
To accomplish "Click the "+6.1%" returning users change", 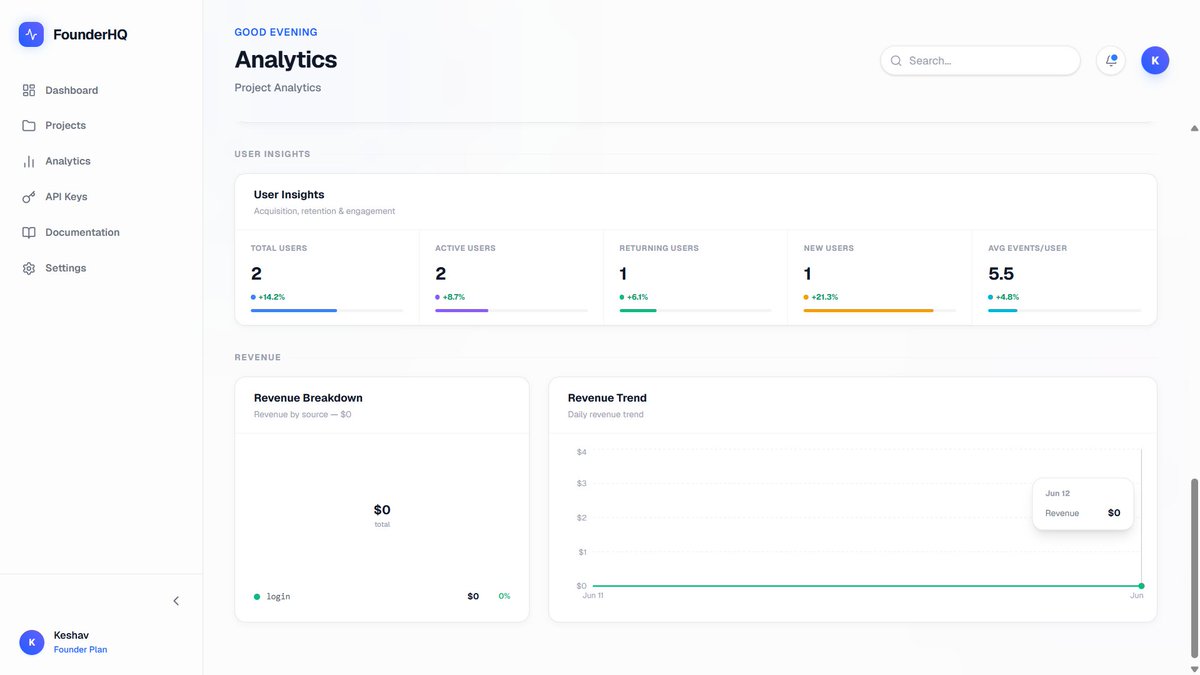I will [x=638, y=297].
